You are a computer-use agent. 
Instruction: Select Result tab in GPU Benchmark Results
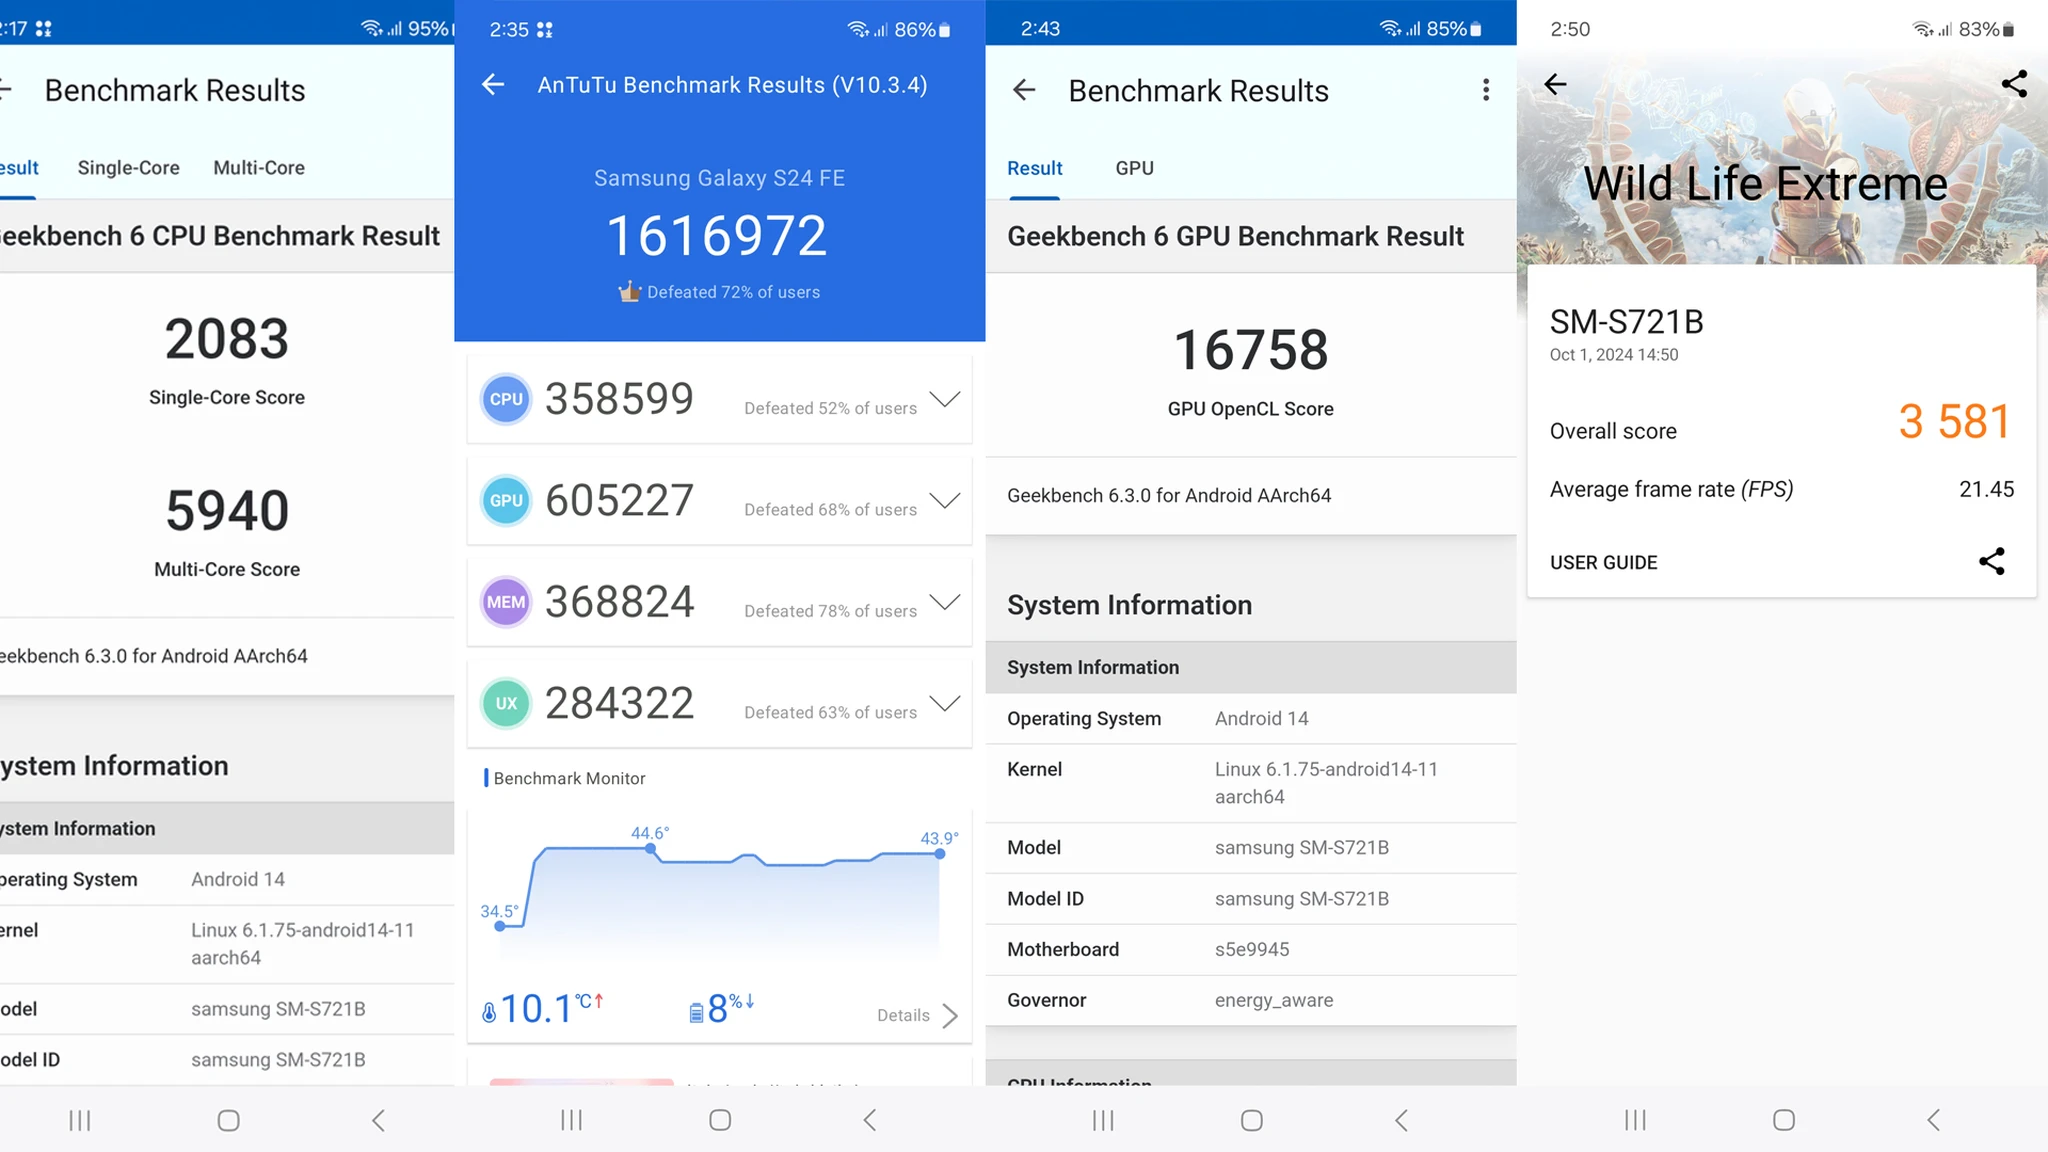tap(1035, 168)
